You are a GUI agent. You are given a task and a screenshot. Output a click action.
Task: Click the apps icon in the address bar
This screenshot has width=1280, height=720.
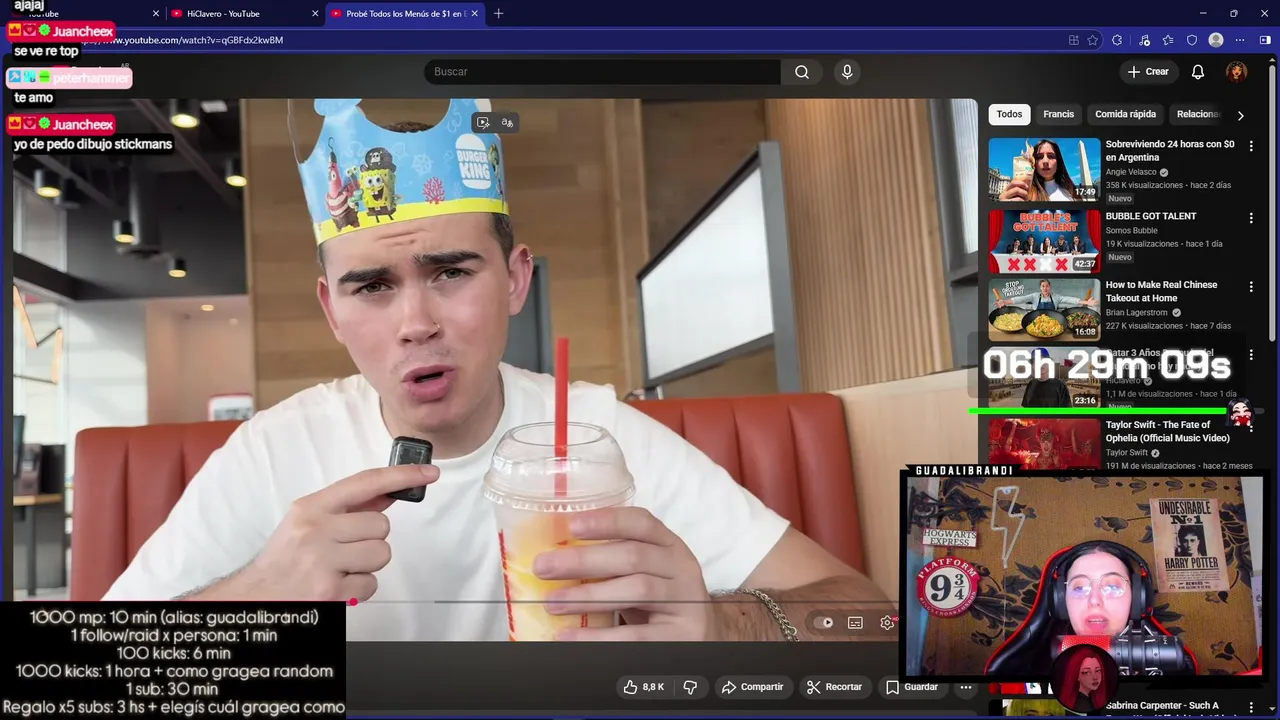point(1073,40)
